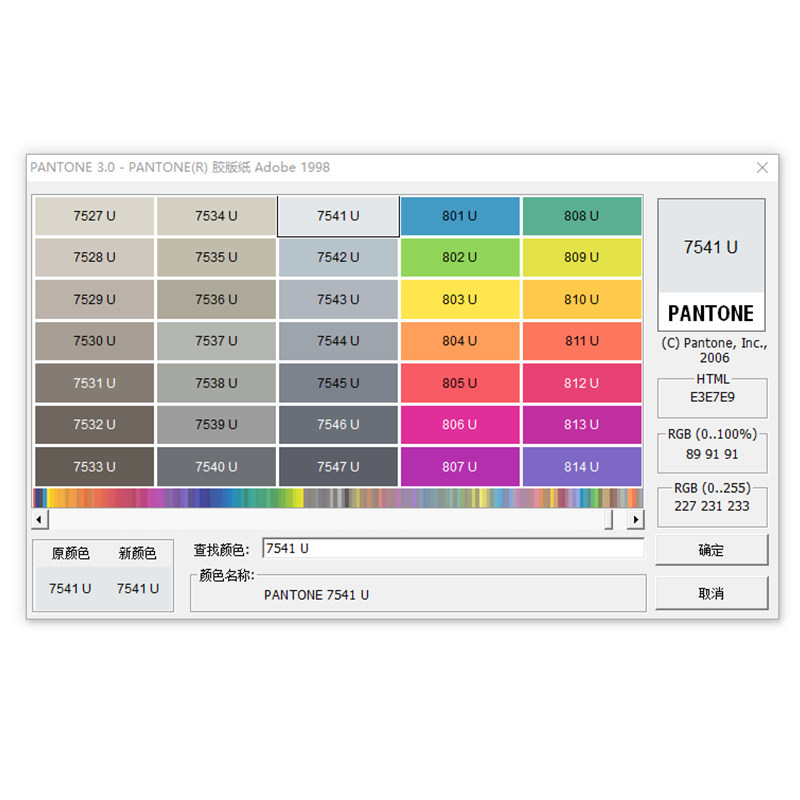
Task: Close the PANTONE 3.0 dialog
Action: tap(762, 167)
